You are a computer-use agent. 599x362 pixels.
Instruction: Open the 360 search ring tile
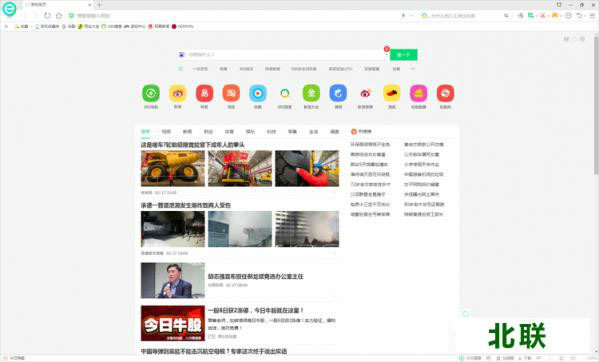[285, 93]
